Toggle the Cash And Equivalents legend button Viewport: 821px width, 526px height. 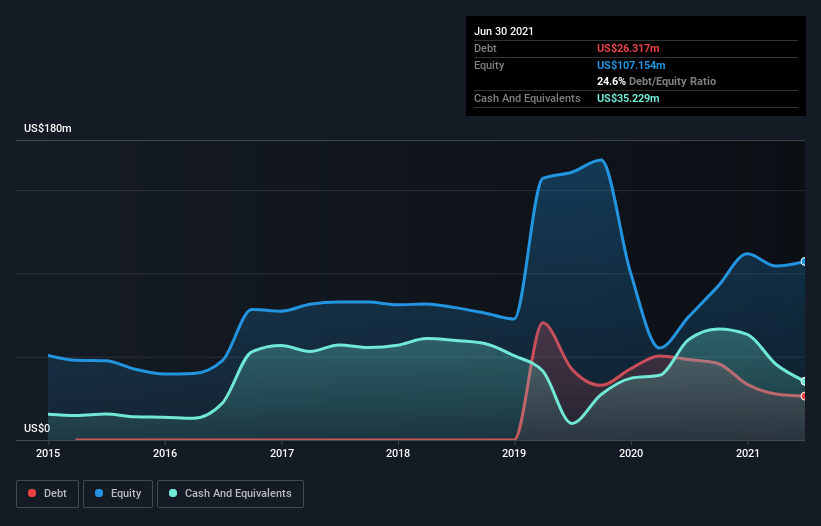tap(230, 494)
